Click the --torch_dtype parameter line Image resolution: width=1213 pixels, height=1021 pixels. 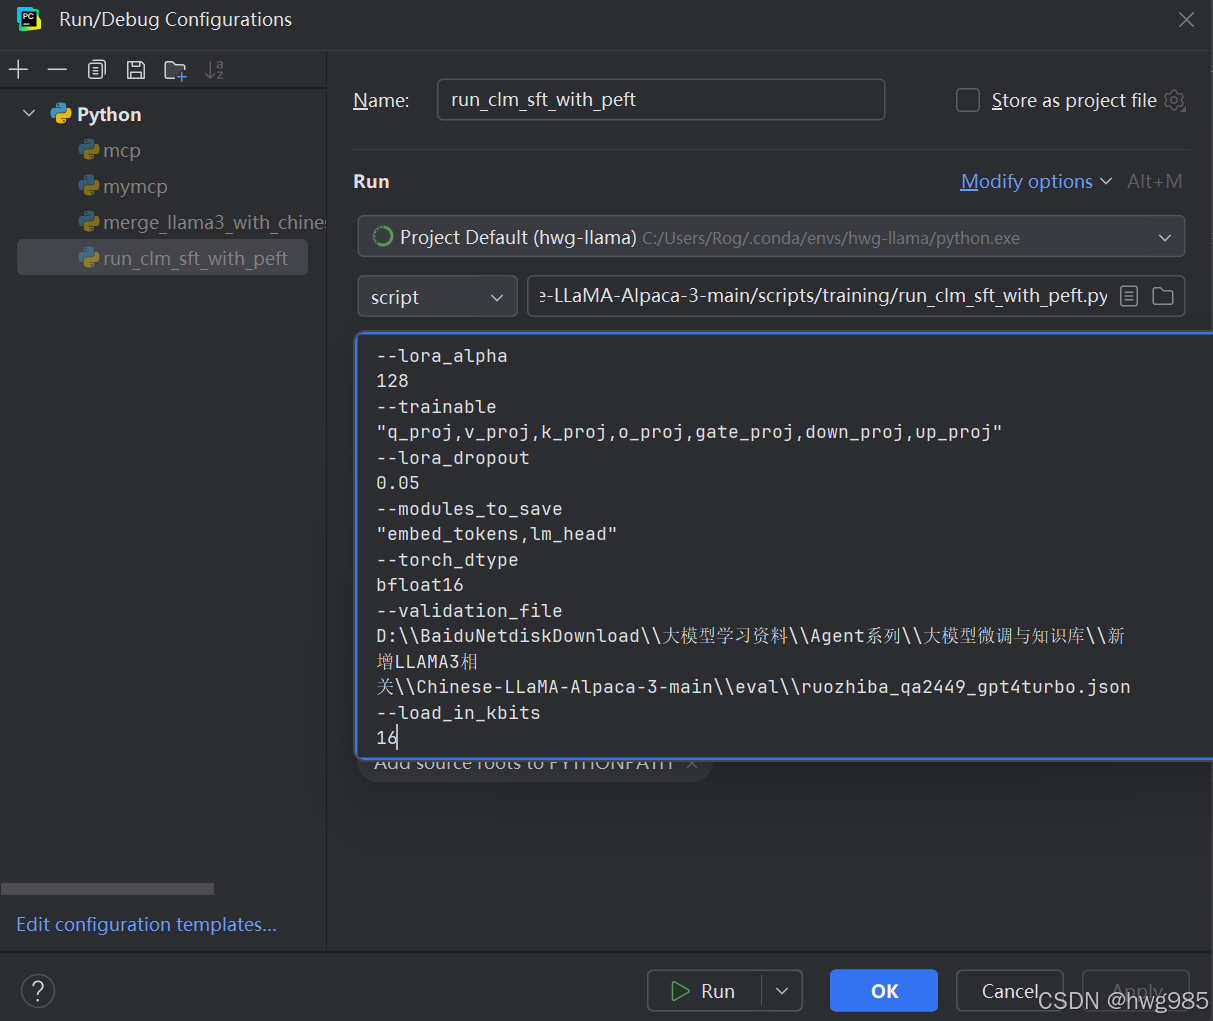[447, 560]
